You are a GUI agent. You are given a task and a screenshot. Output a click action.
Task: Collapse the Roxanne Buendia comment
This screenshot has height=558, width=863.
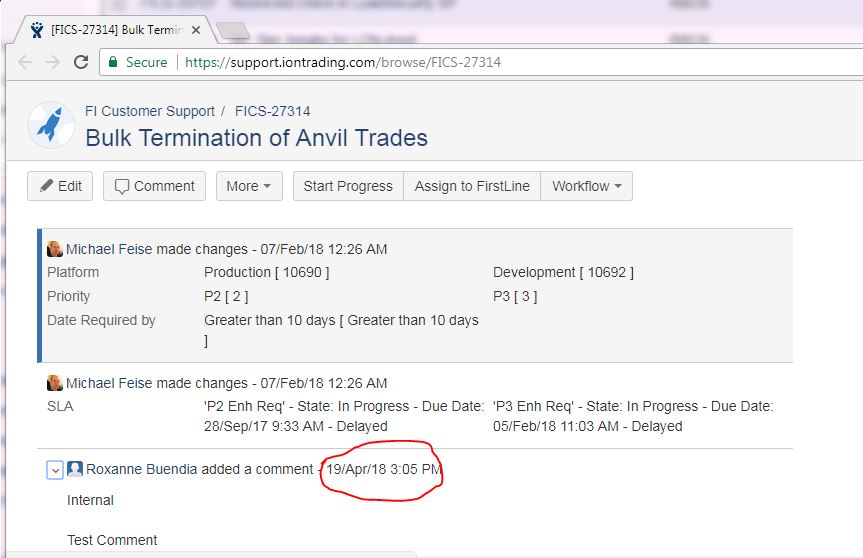55,470
